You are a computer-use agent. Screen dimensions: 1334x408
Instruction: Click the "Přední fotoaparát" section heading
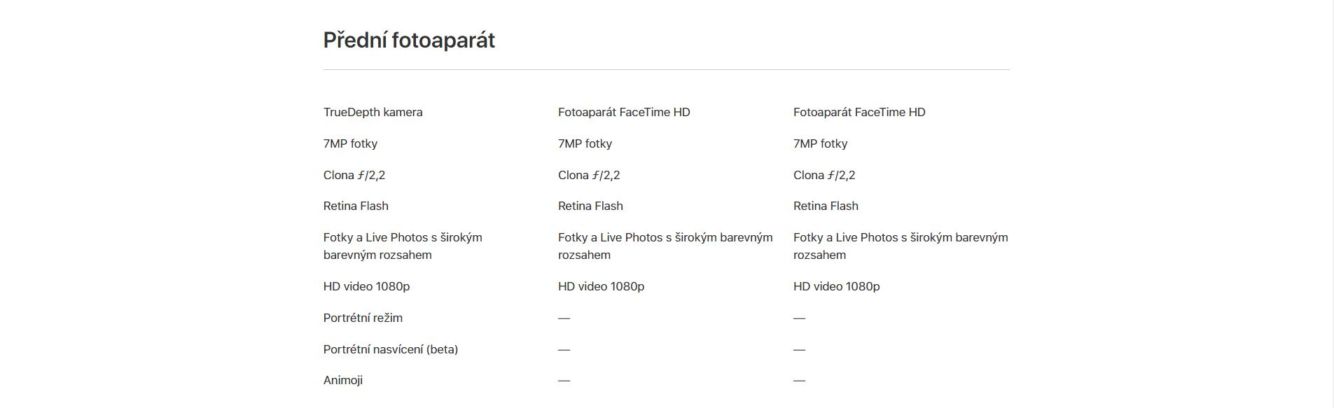pyautogui.click(x=409, y=40)
